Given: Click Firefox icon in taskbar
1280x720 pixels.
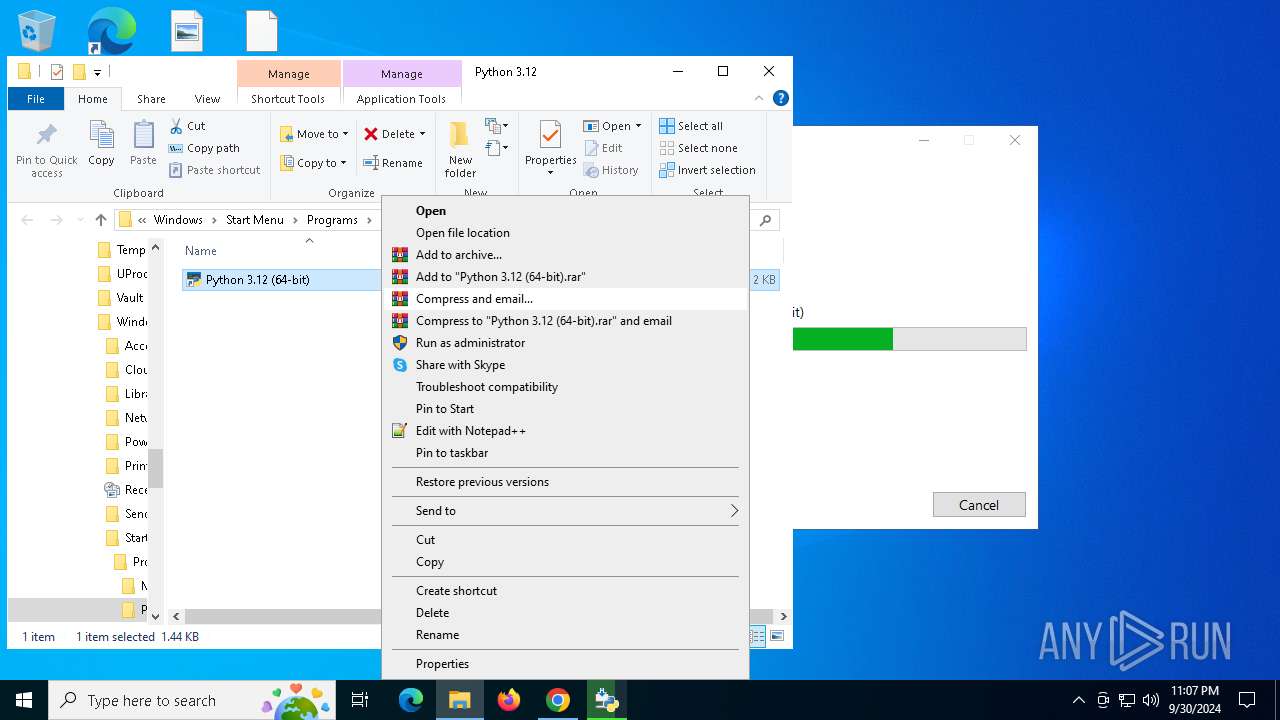Looking at the screenshot, I should point(509,700).
